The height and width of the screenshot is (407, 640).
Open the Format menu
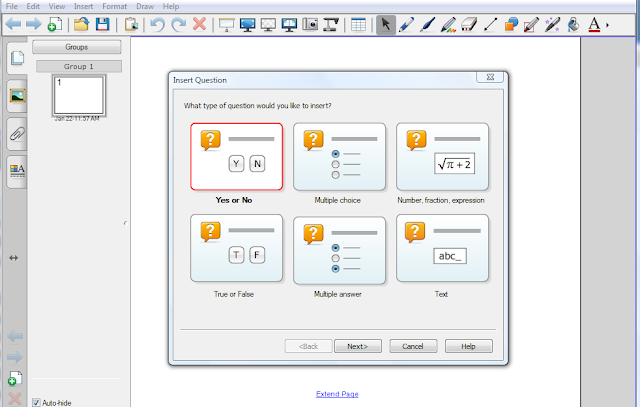(x=114, y=7)
